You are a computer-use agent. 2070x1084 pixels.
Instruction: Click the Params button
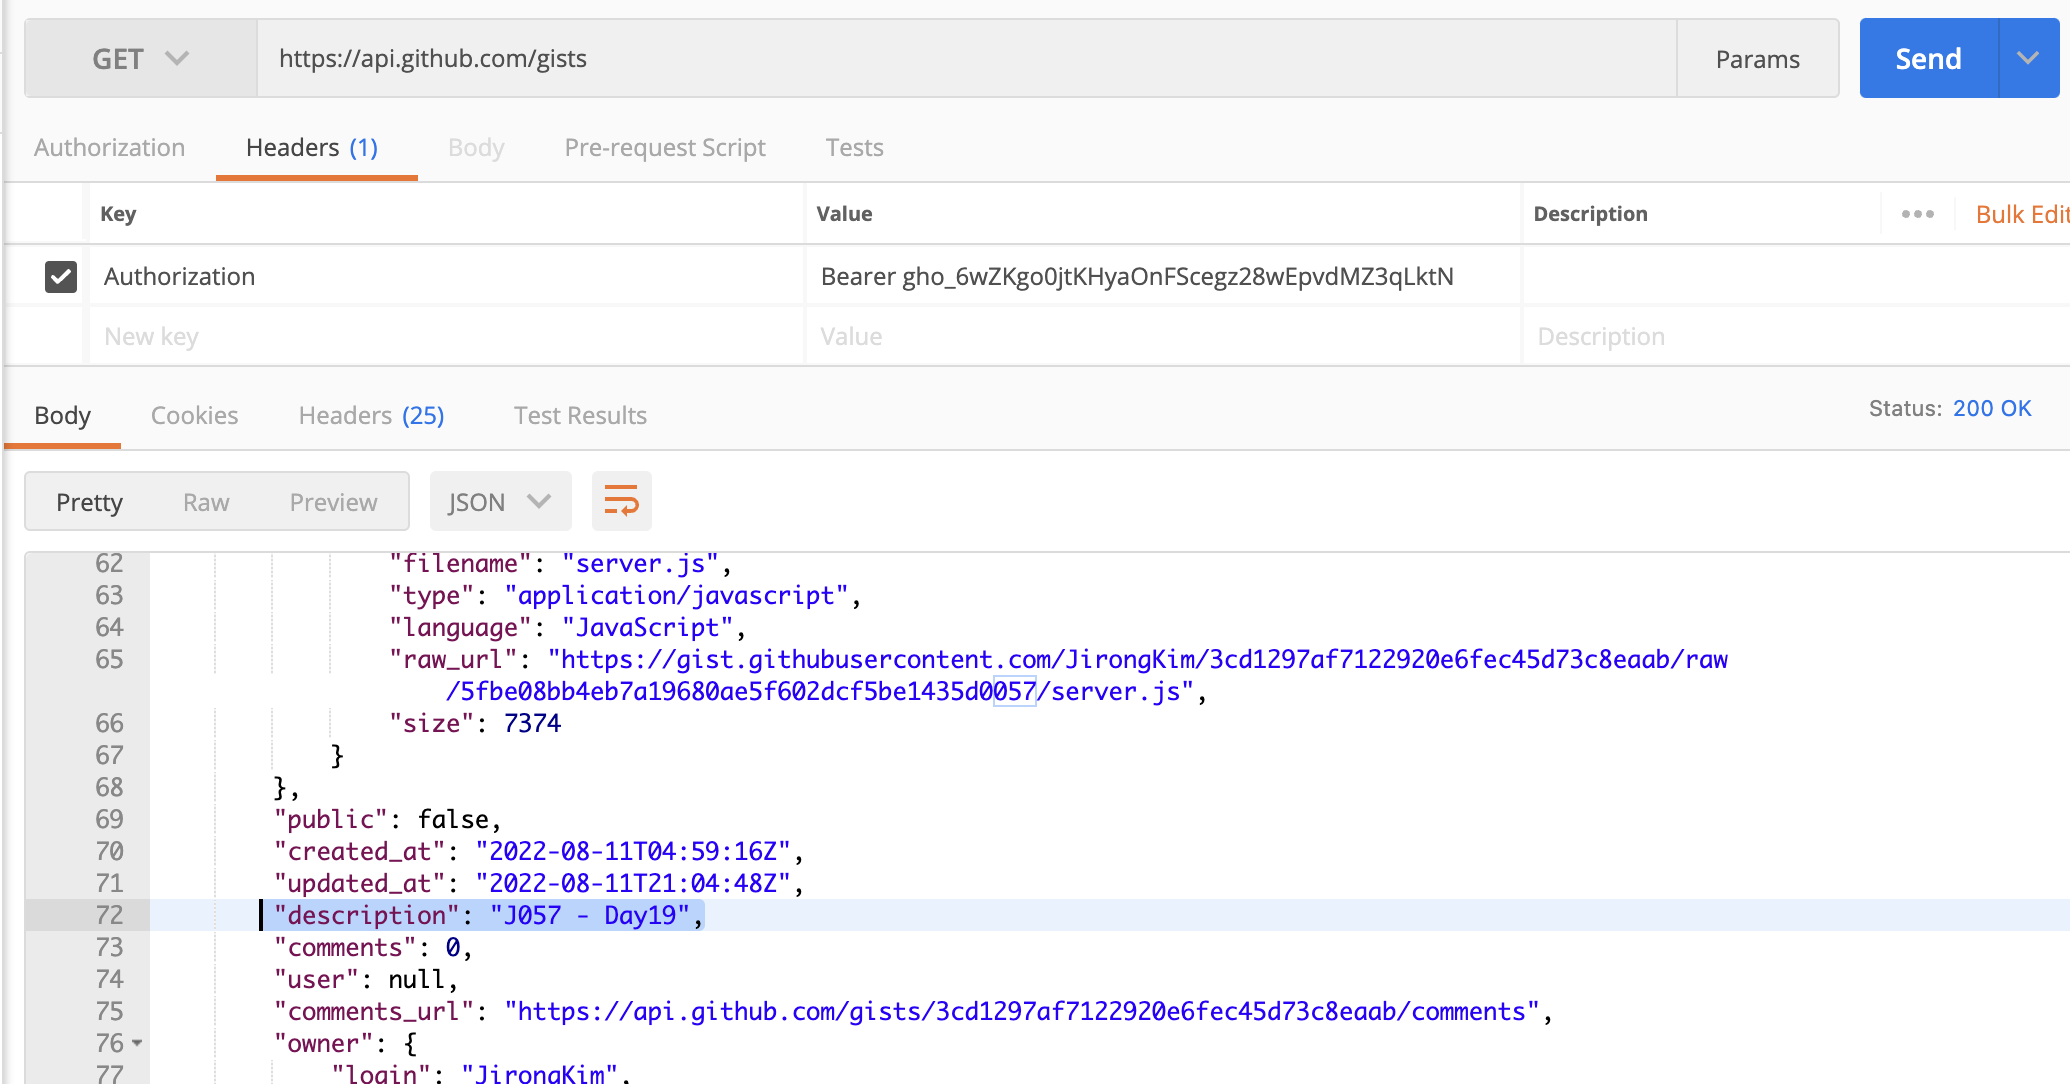pyautogui.click(x=1757, y=59)
